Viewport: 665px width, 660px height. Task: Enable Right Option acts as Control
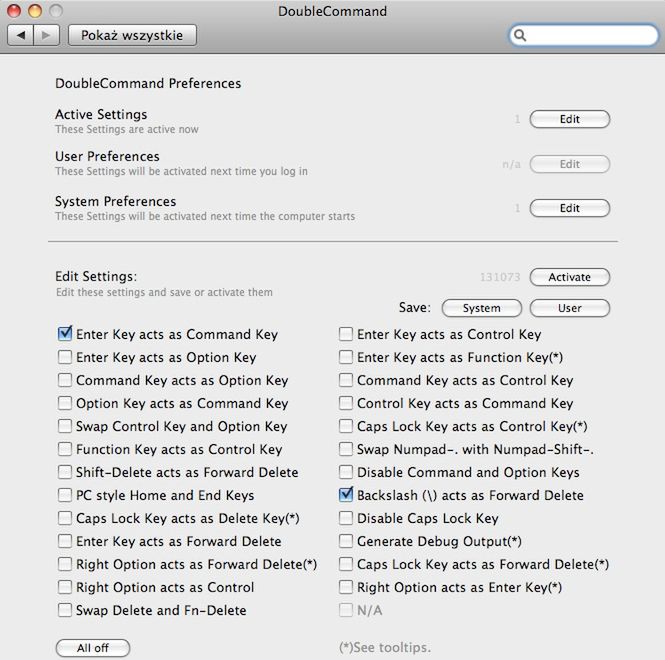click(x=65, y=587)
